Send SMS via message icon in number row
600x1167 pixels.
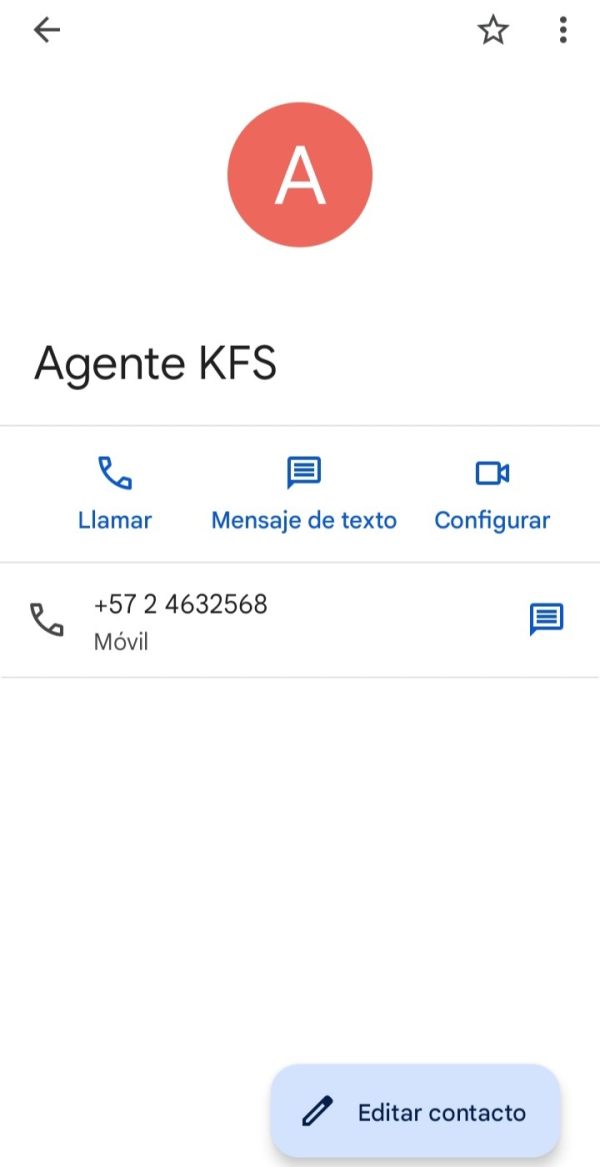coord(546,619)
